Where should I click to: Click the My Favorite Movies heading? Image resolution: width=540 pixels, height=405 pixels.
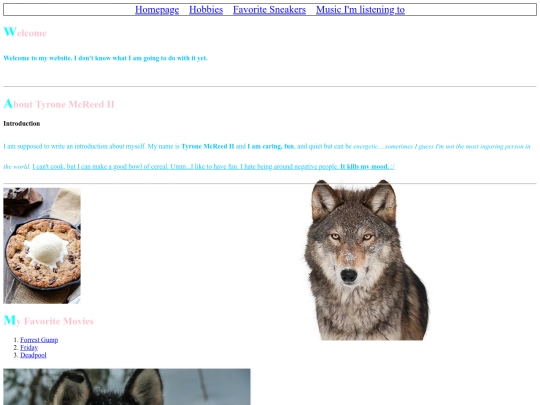click(x=49, y=321)
